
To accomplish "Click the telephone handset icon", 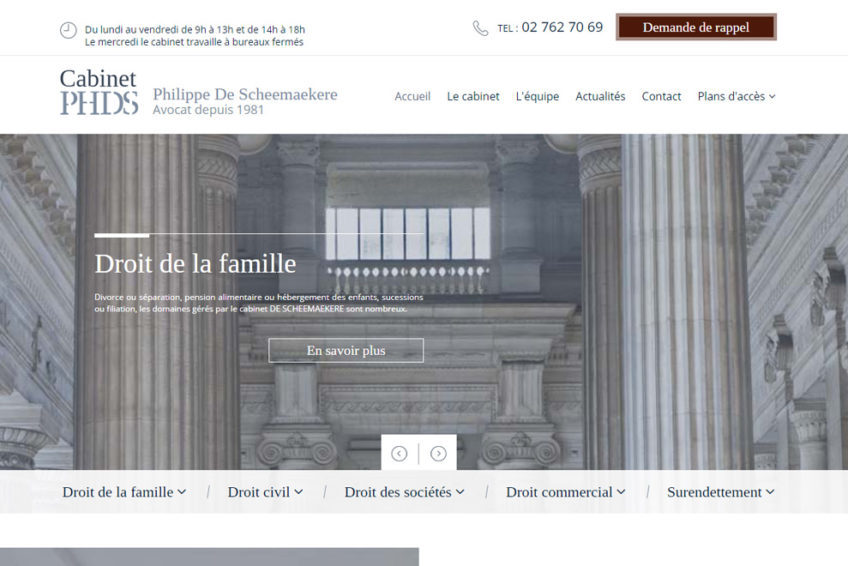I will tap(480, 28).
